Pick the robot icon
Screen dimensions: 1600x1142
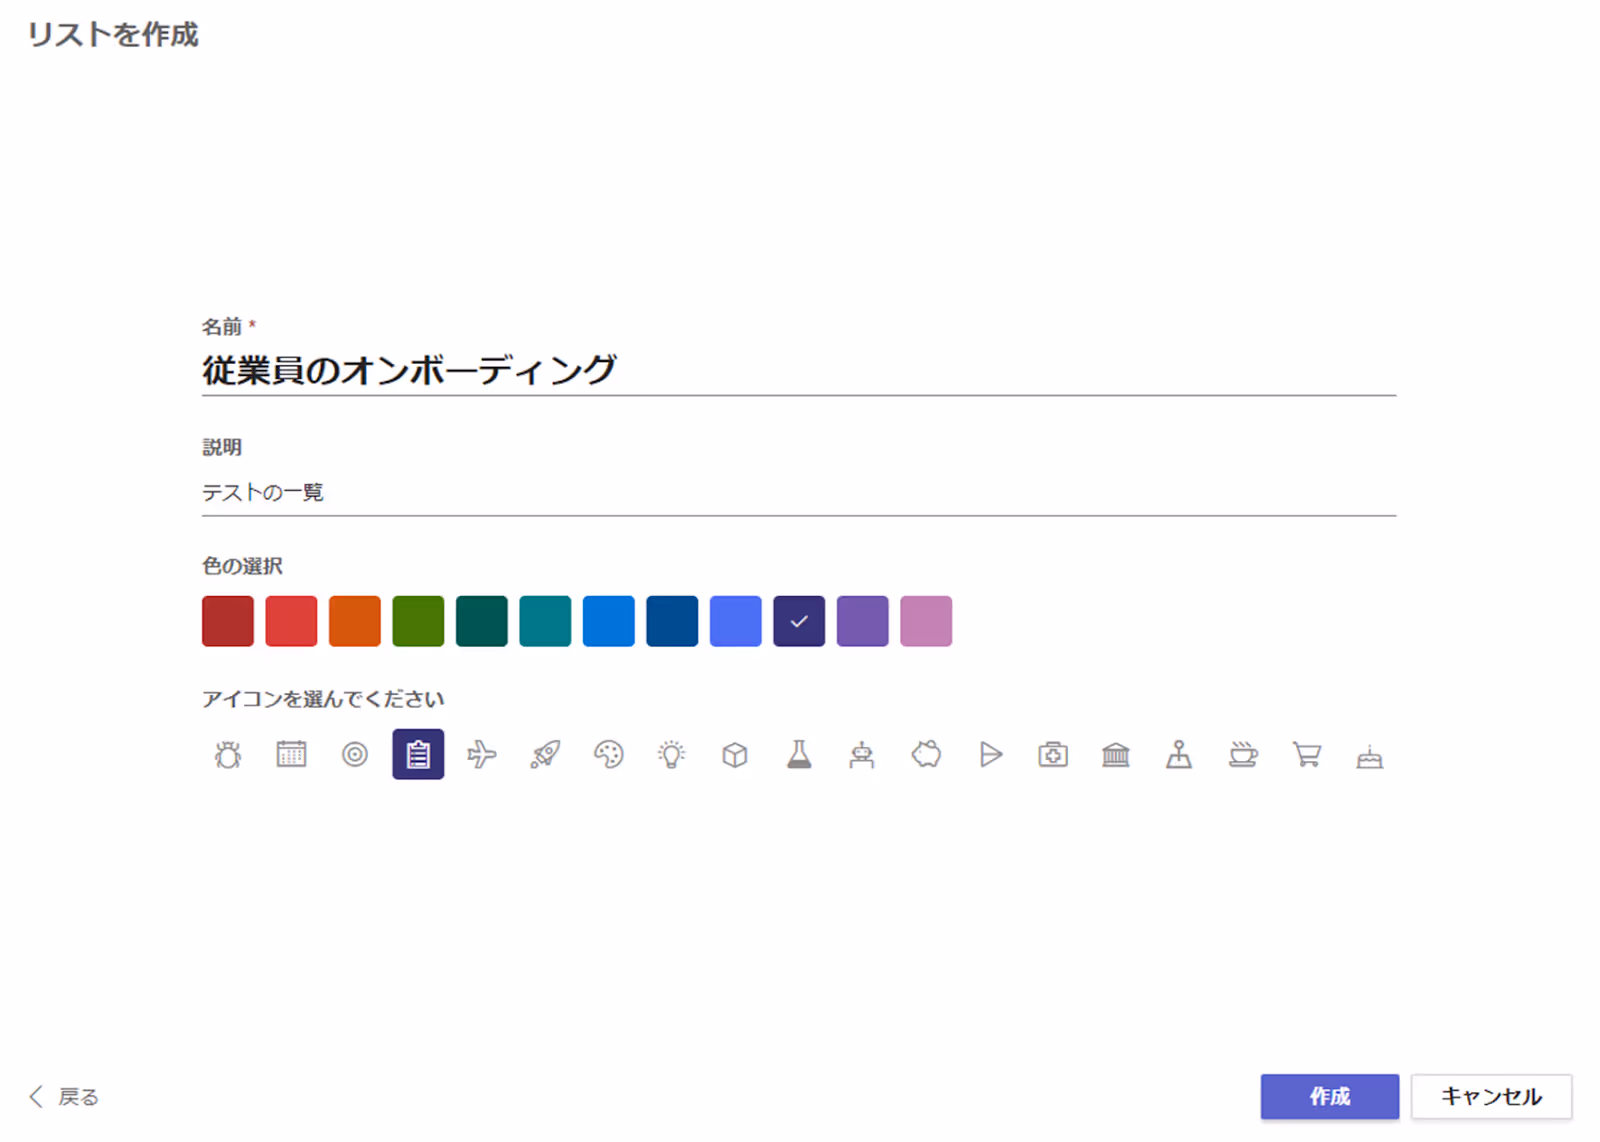[862, 754]
